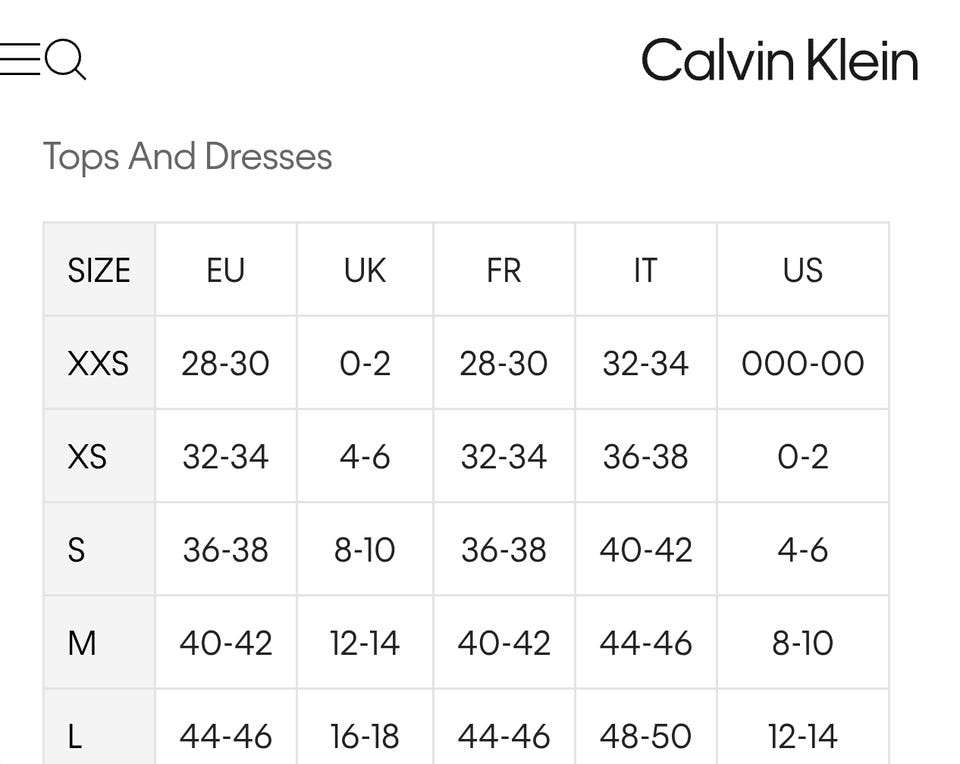Click the search magnifier icon
The height and width of the screenshot is (764, 960).
click(x=66, y=60)
